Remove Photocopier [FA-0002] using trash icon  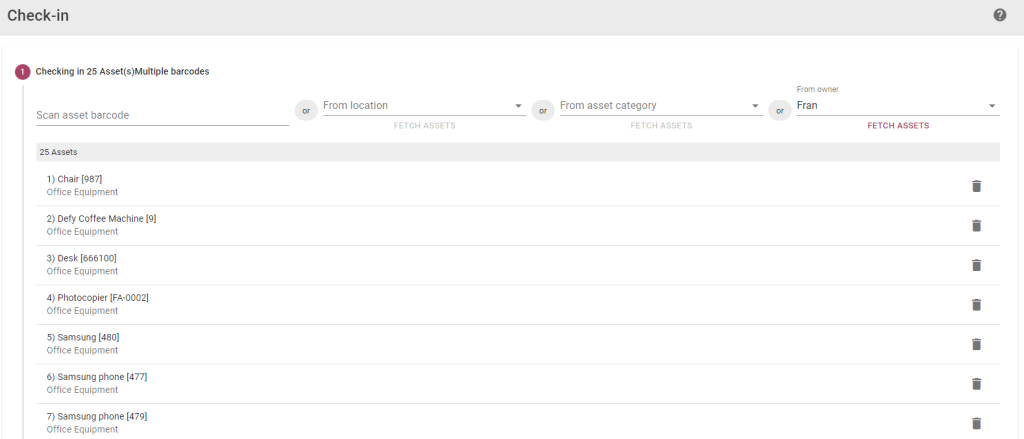(x=976, y=304)
